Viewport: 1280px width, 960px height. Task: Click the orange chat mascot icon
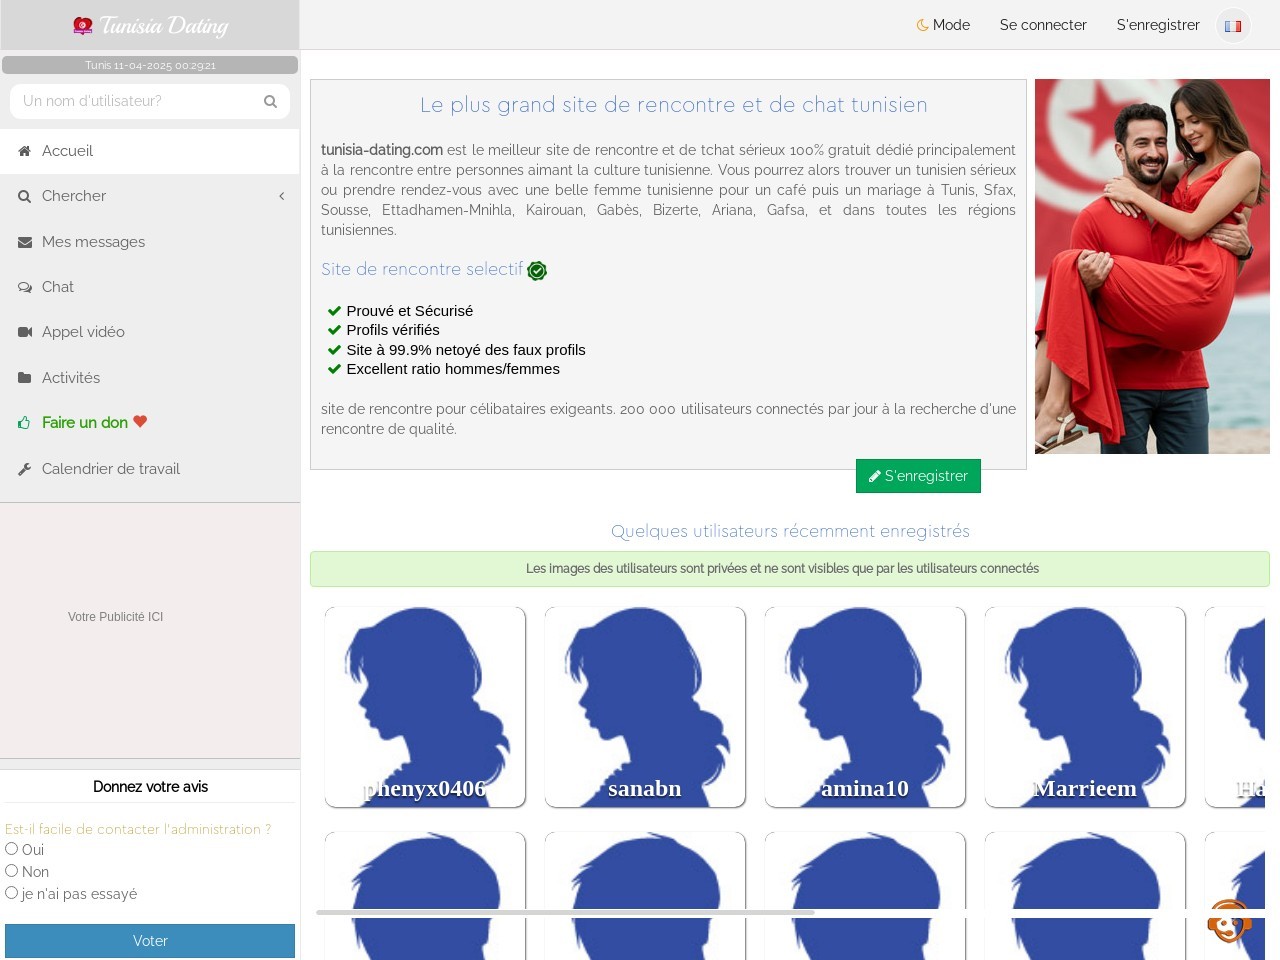[x=1229, y=920]
